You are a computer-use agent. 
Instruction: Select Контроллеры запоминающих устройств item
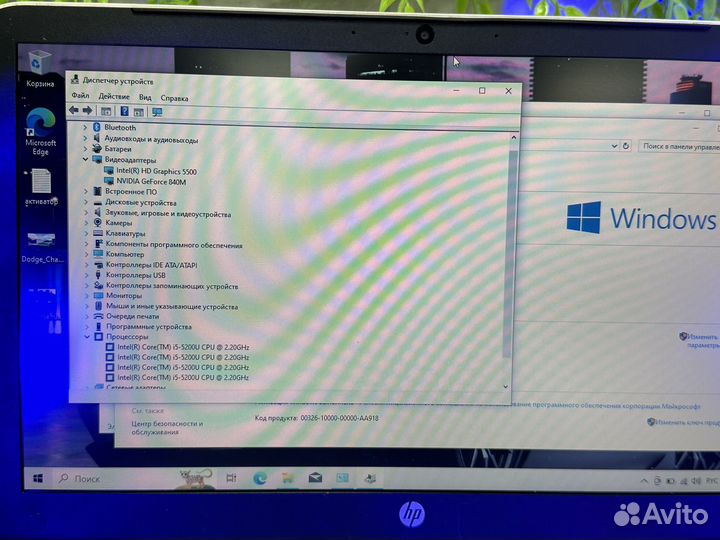[172, 286]
